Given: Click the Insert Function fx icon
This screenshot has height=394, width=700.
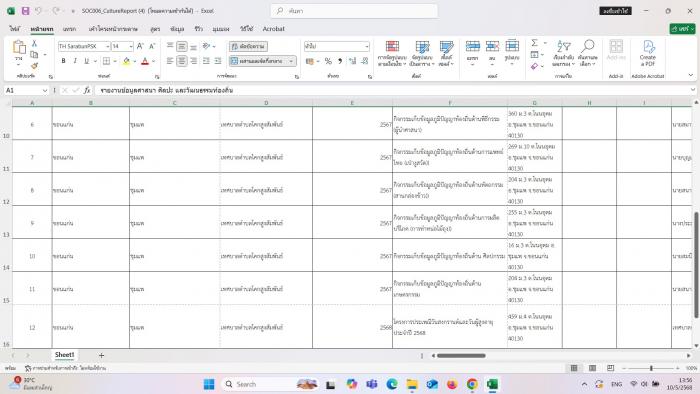Looking at the screenshot, I should coord(87,90).
